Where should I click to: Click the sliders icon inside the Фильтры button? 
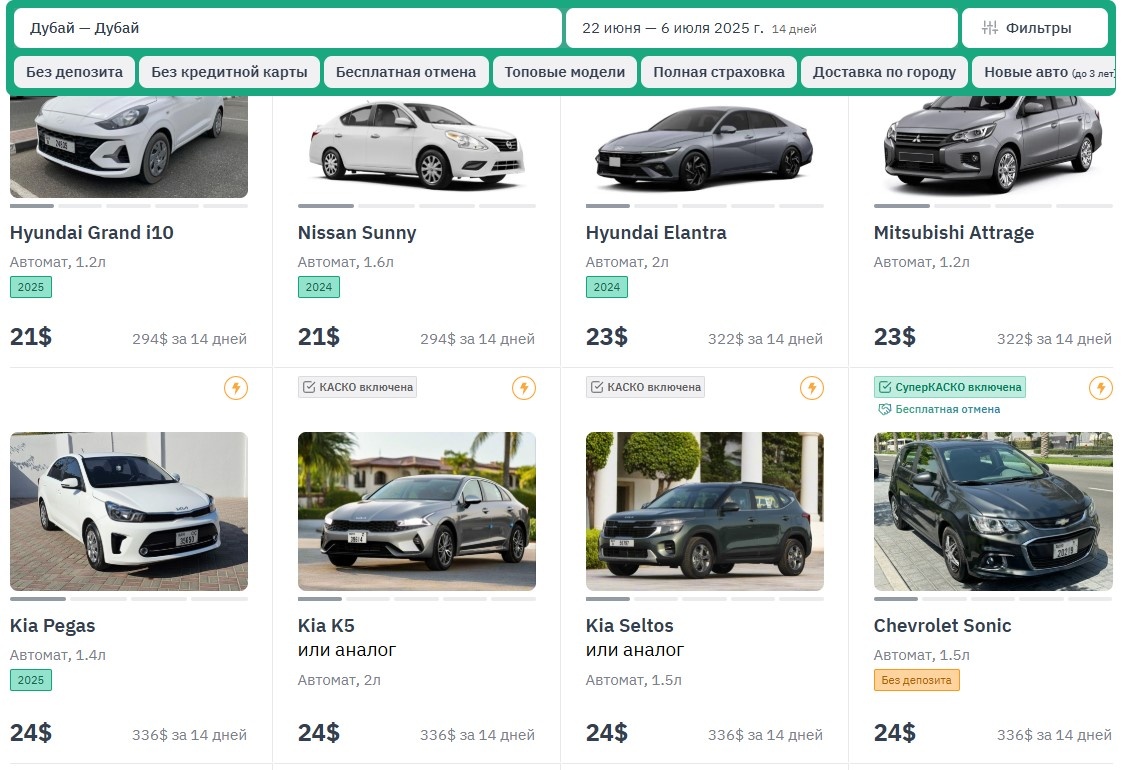coord(992,27)
